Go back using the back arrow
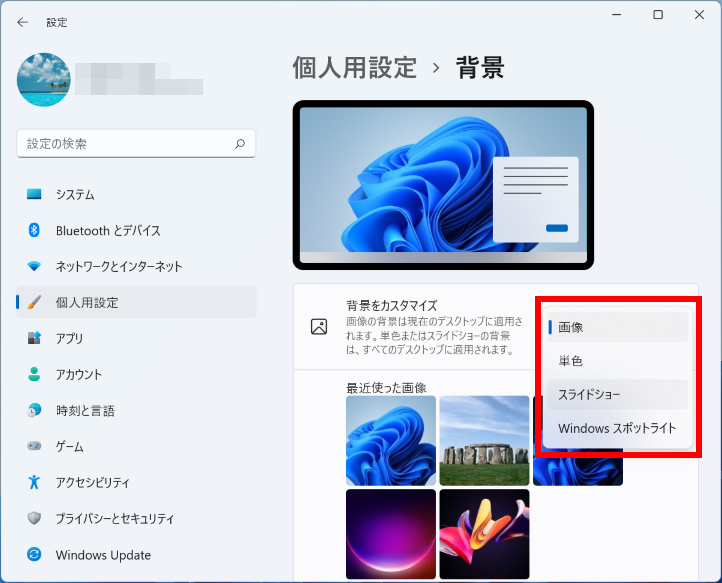Viewport: 722px width, 583px height. 23,22
